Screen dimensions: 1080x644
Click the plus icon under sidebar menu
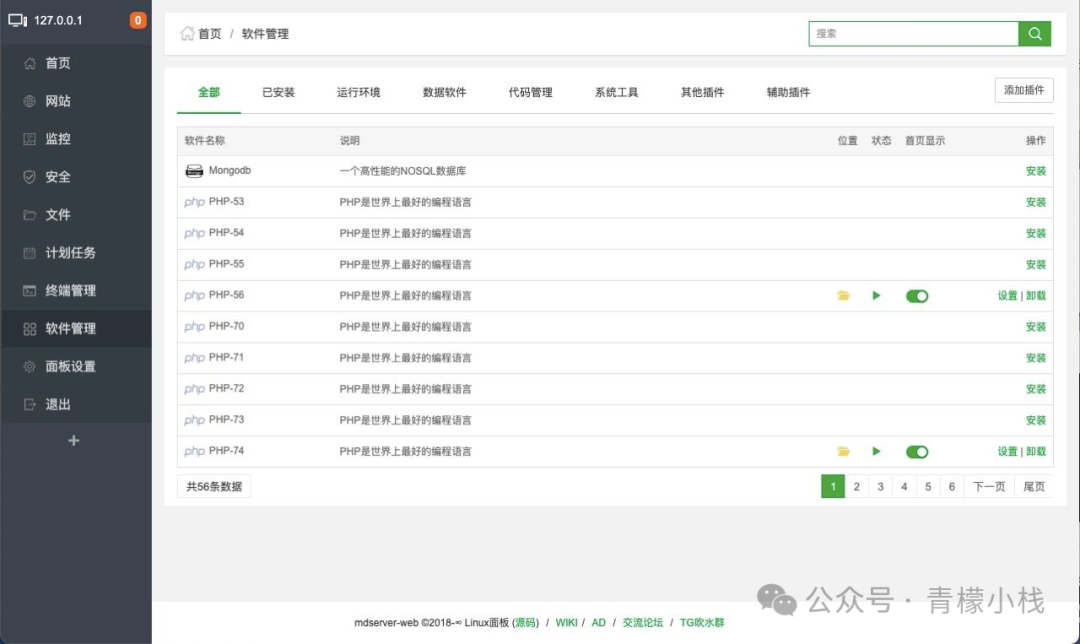point(74,440)
